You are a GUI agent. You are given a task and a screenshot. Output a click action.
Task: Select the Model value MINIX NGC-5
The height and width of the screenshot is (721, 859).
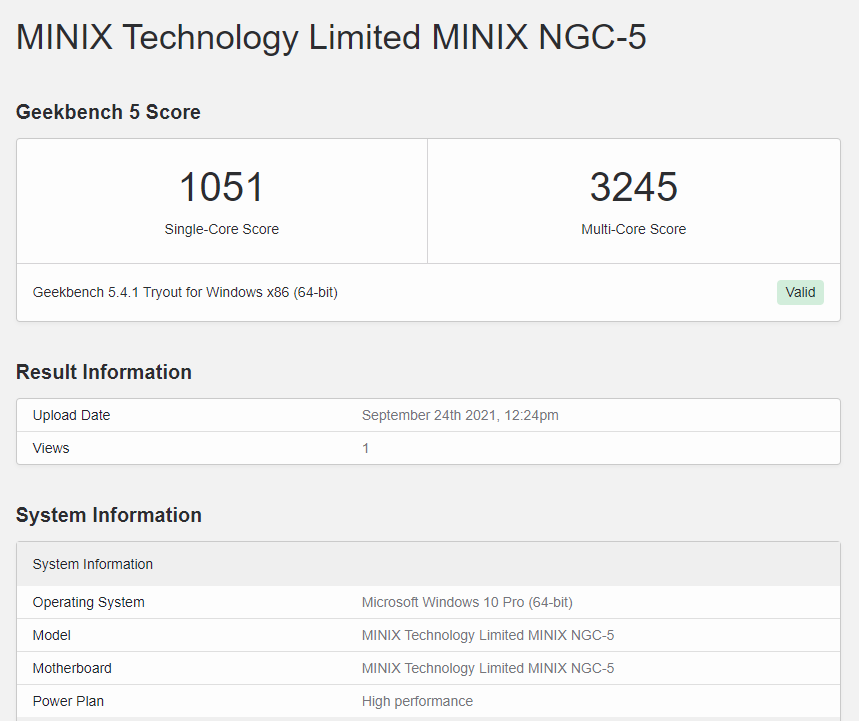coord(488,635)
